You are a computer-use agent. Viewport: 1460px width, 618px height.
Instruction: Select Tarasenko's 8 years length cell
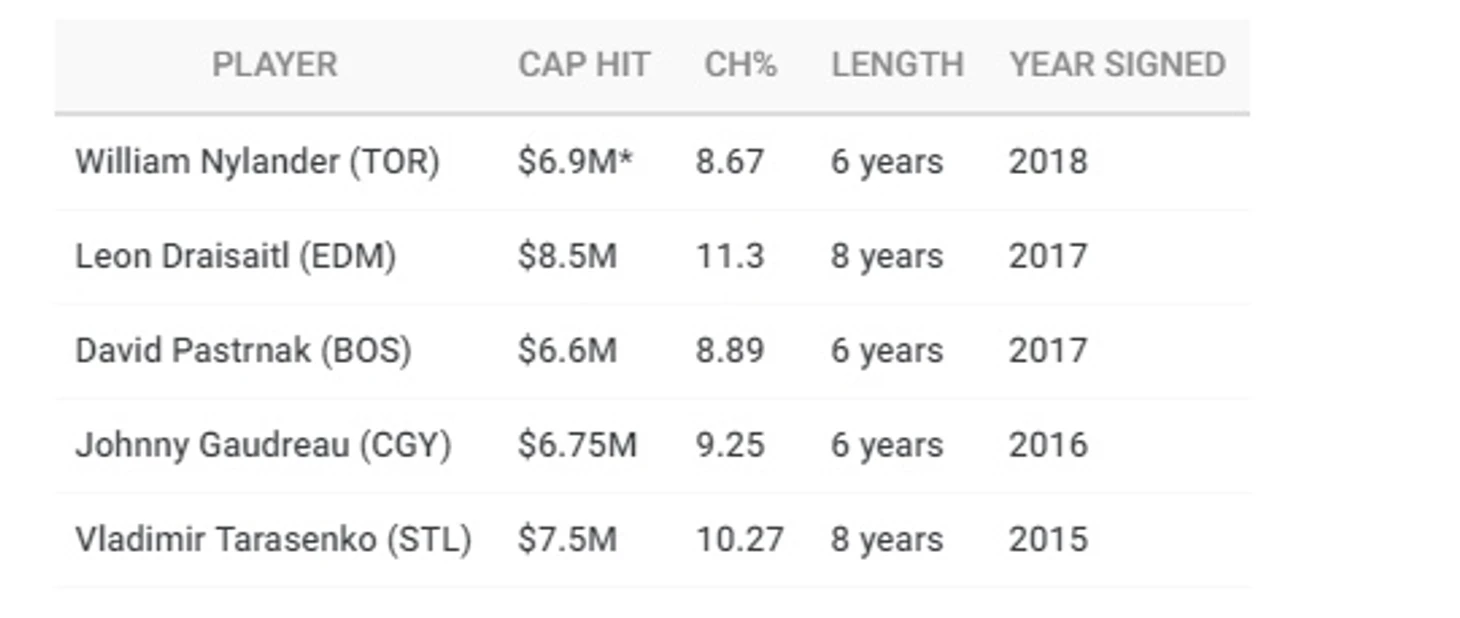click(x=886, y=540)
